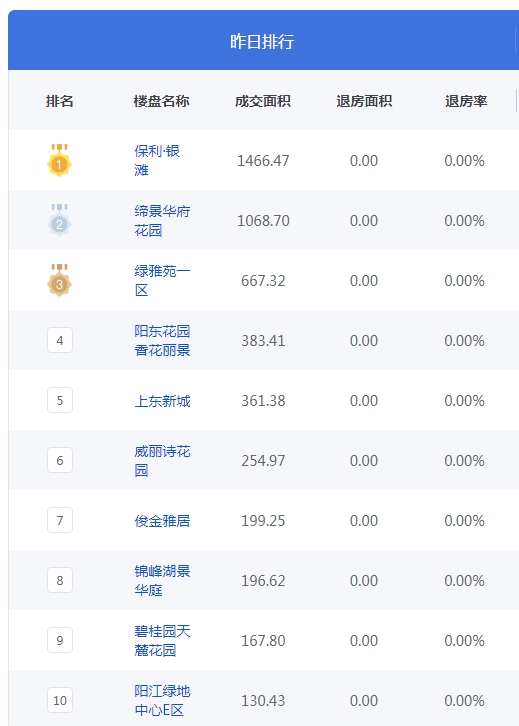Open the 碧桂园天麓花园 link

click(x=162, y=640)
